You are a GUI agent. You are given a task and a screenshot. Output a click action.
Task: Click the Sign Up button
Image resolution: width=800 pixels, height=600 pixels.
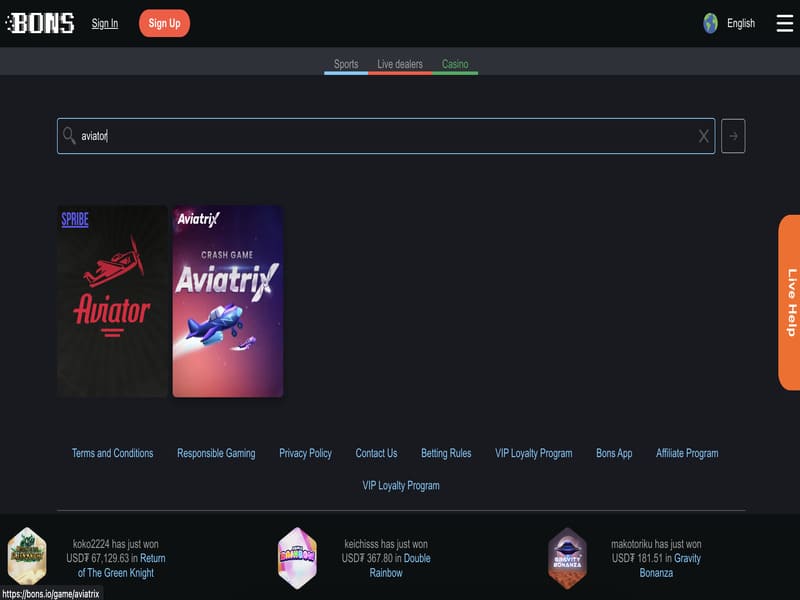point(164,23)
